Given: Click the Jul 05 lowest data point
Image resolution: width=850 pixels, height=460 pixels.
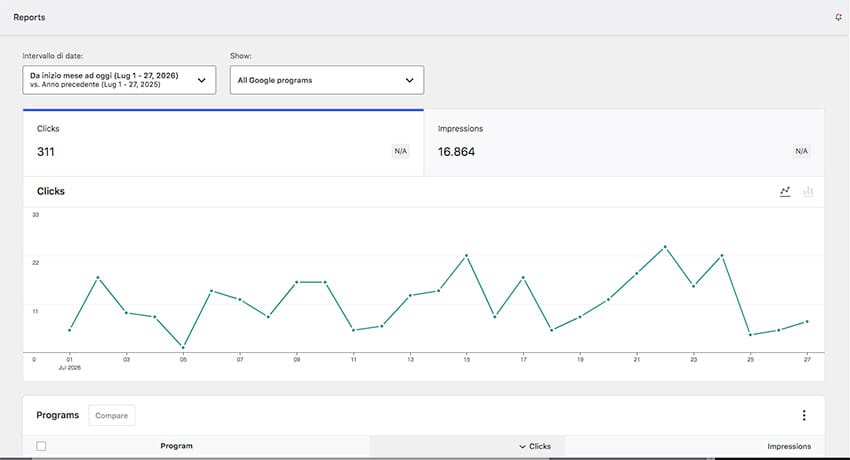Looking at the screenshot, I should [183, 347].
